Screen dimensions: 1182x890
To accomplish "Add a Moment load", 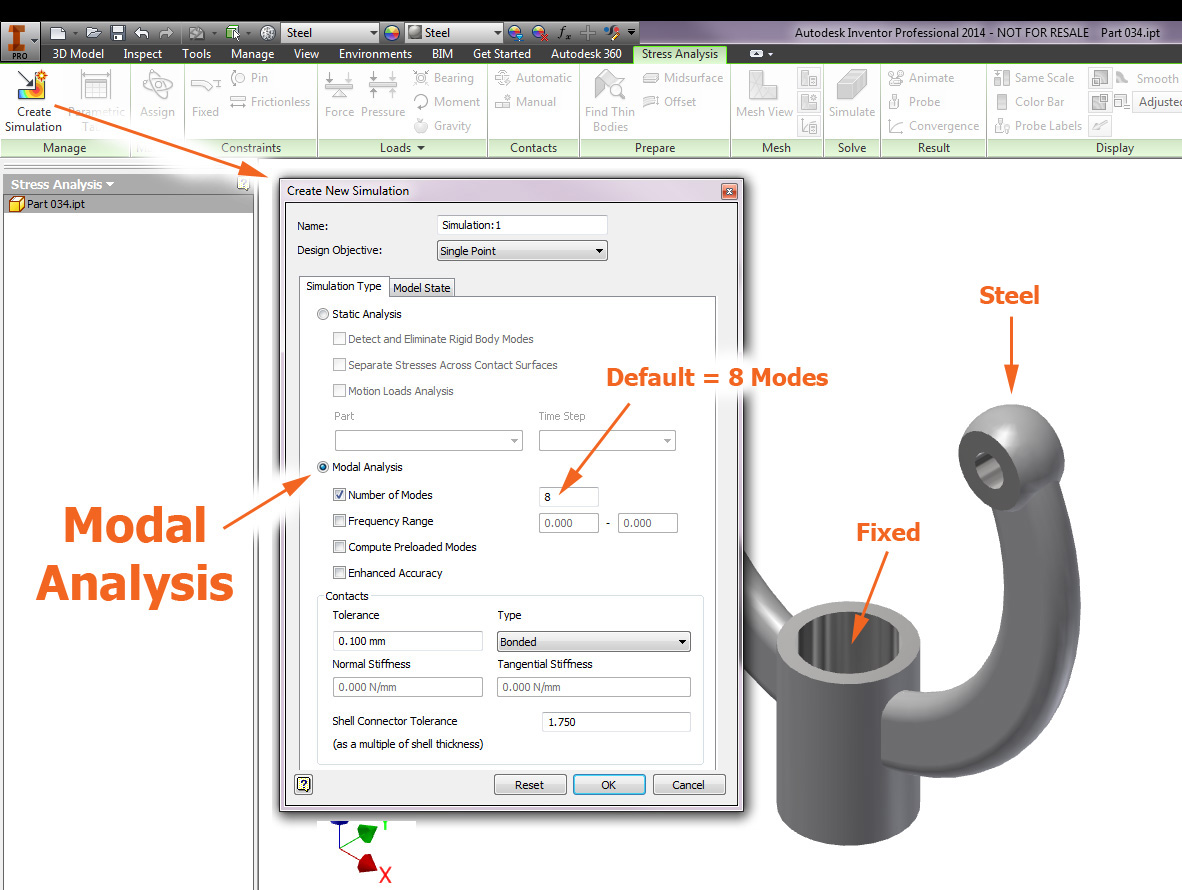I will (446, 102).
